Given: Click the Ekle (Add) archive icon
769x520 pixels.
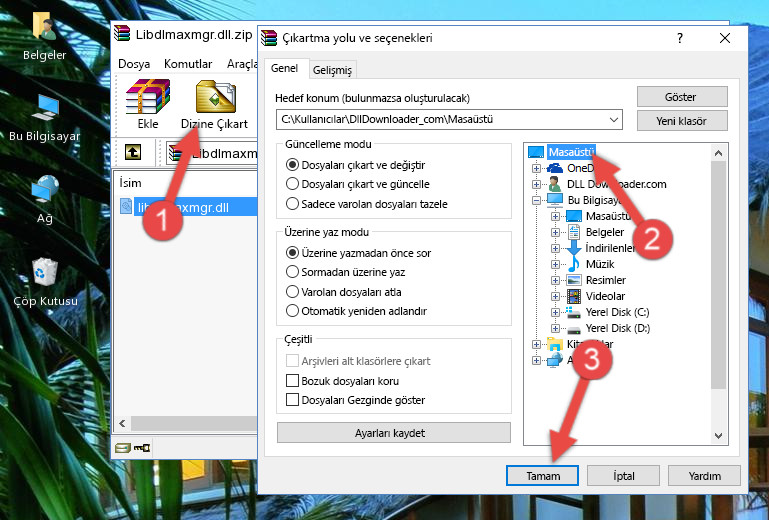Looking at the screenshot, I should [148, 104].
